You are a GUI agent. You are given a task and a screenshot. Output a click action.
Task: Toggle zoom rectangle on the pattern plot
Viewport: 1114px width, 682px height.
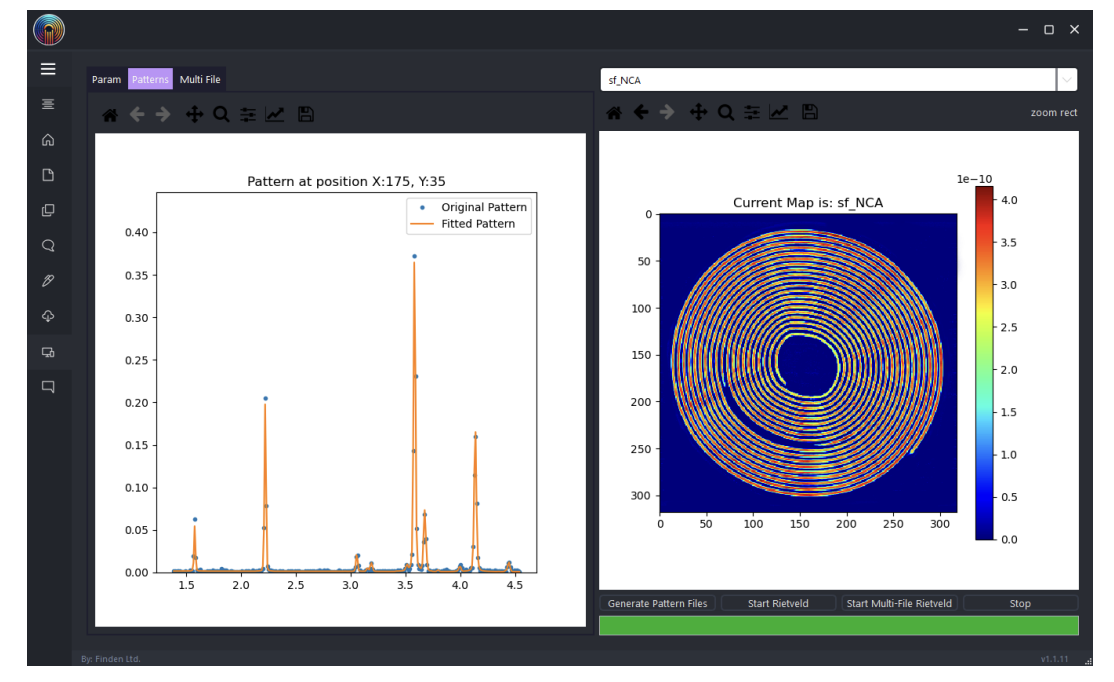pos(221,115)
